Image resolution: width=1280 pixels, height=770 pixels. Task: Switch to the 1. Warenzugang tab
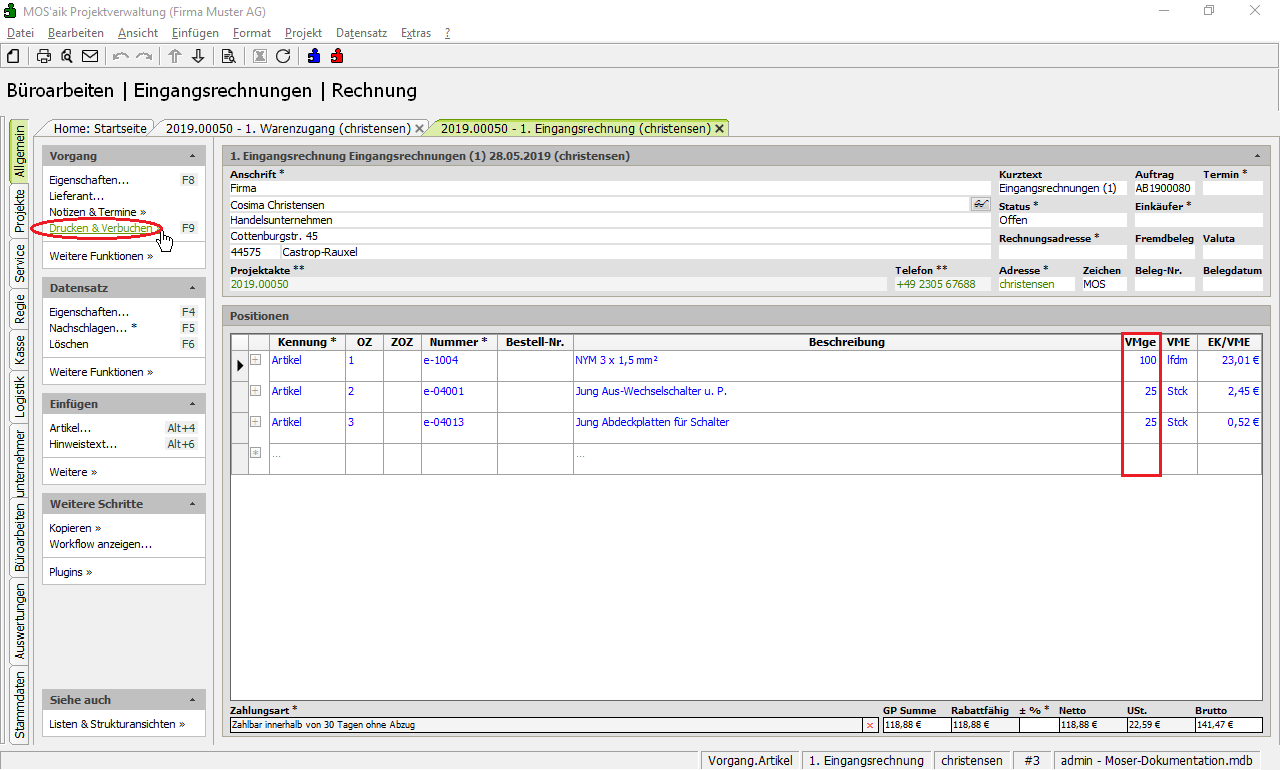pos(287,128)
